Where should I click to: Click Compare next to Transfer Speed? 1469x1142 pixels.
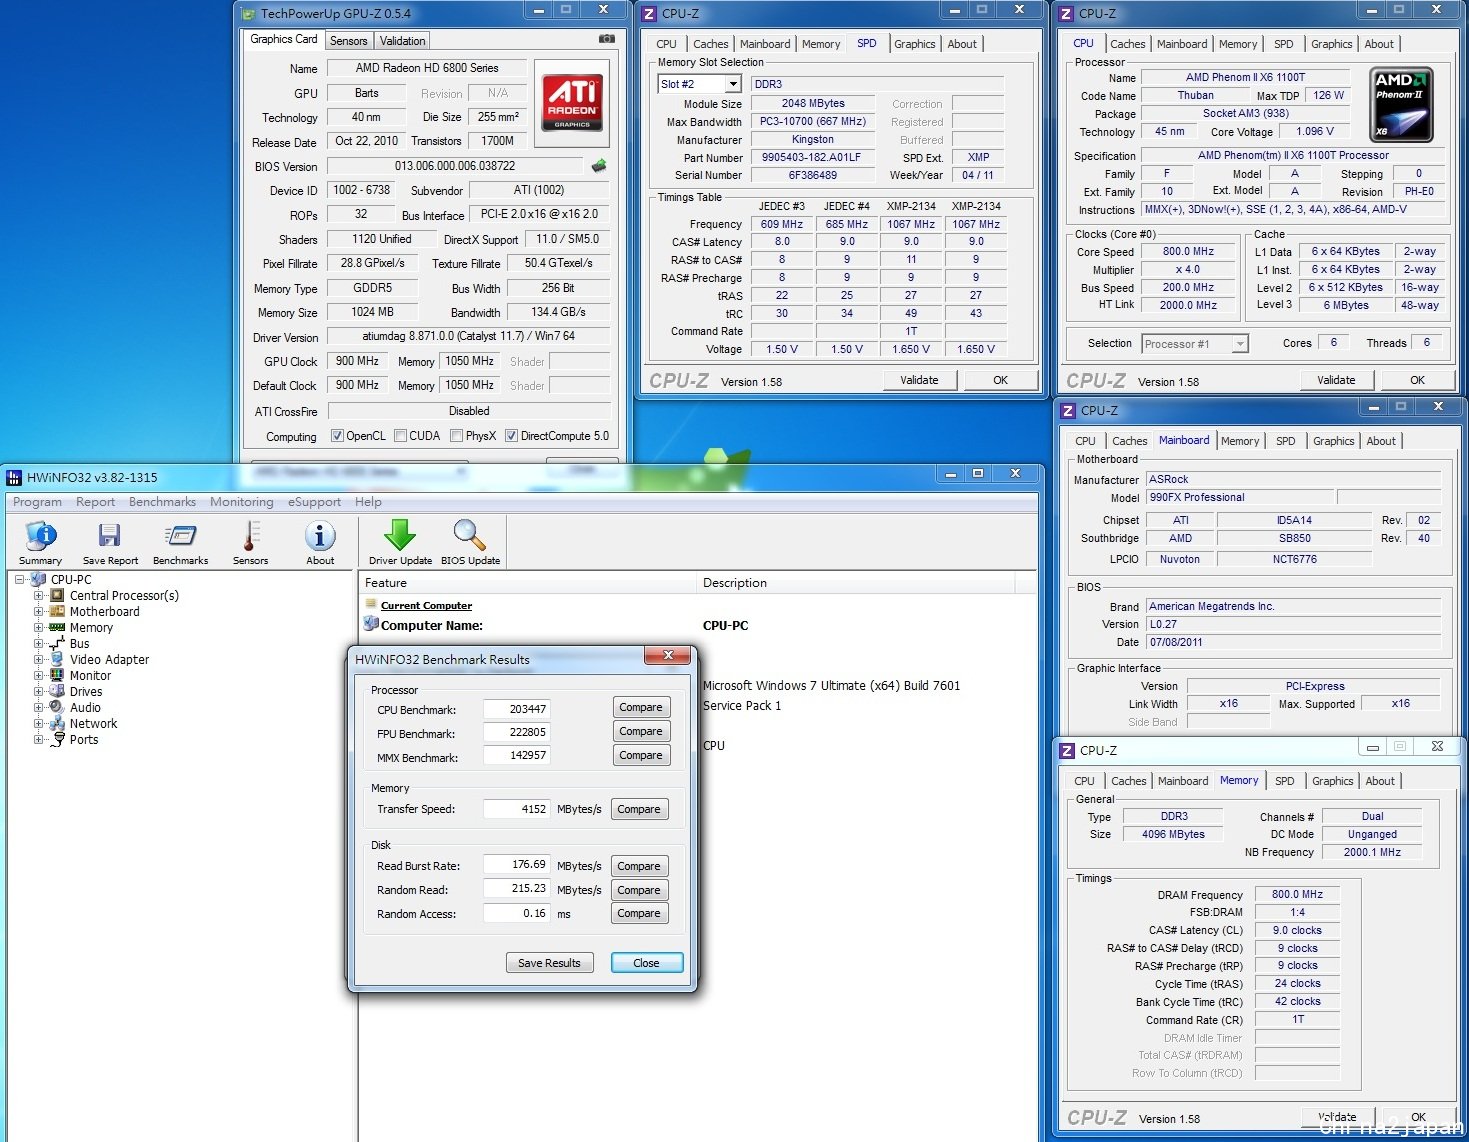tap(639, 809)
